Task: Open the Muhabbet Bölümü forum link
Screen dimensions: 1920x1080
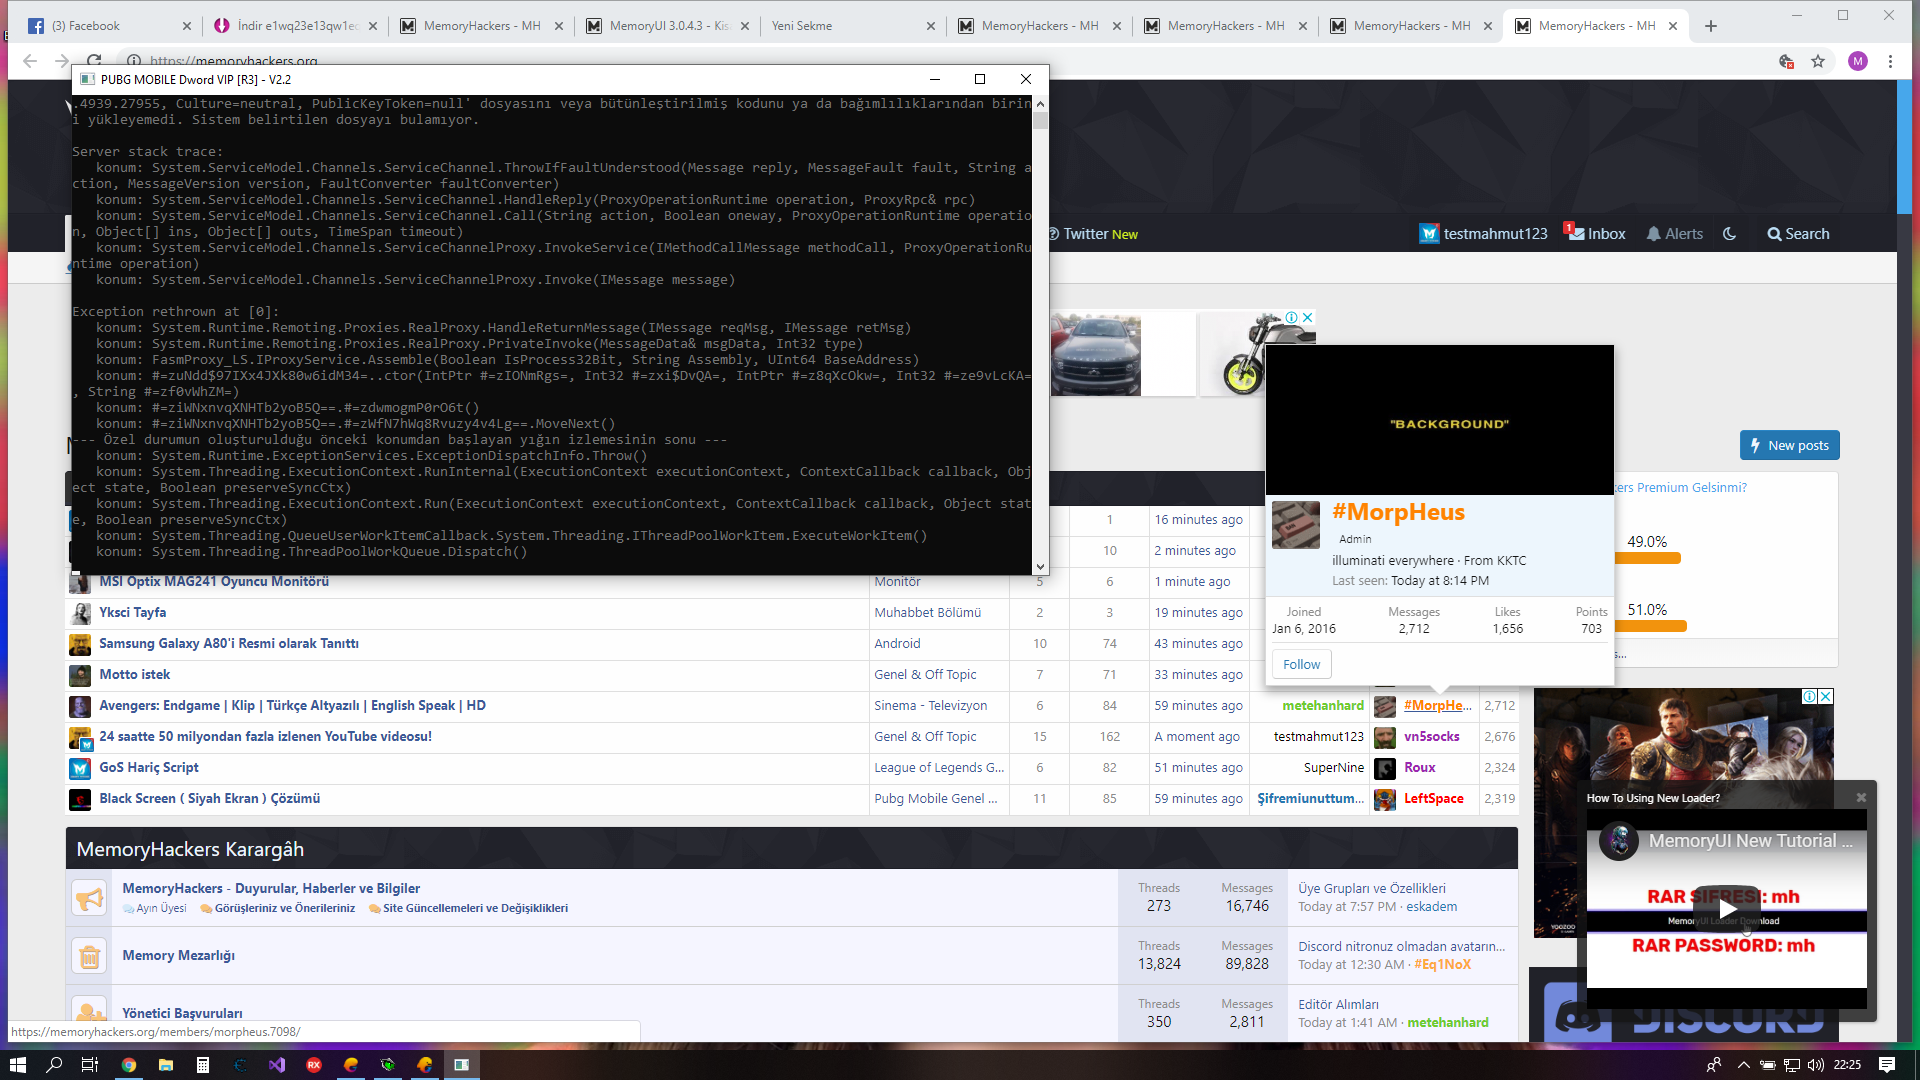Action: click(928, 613)
